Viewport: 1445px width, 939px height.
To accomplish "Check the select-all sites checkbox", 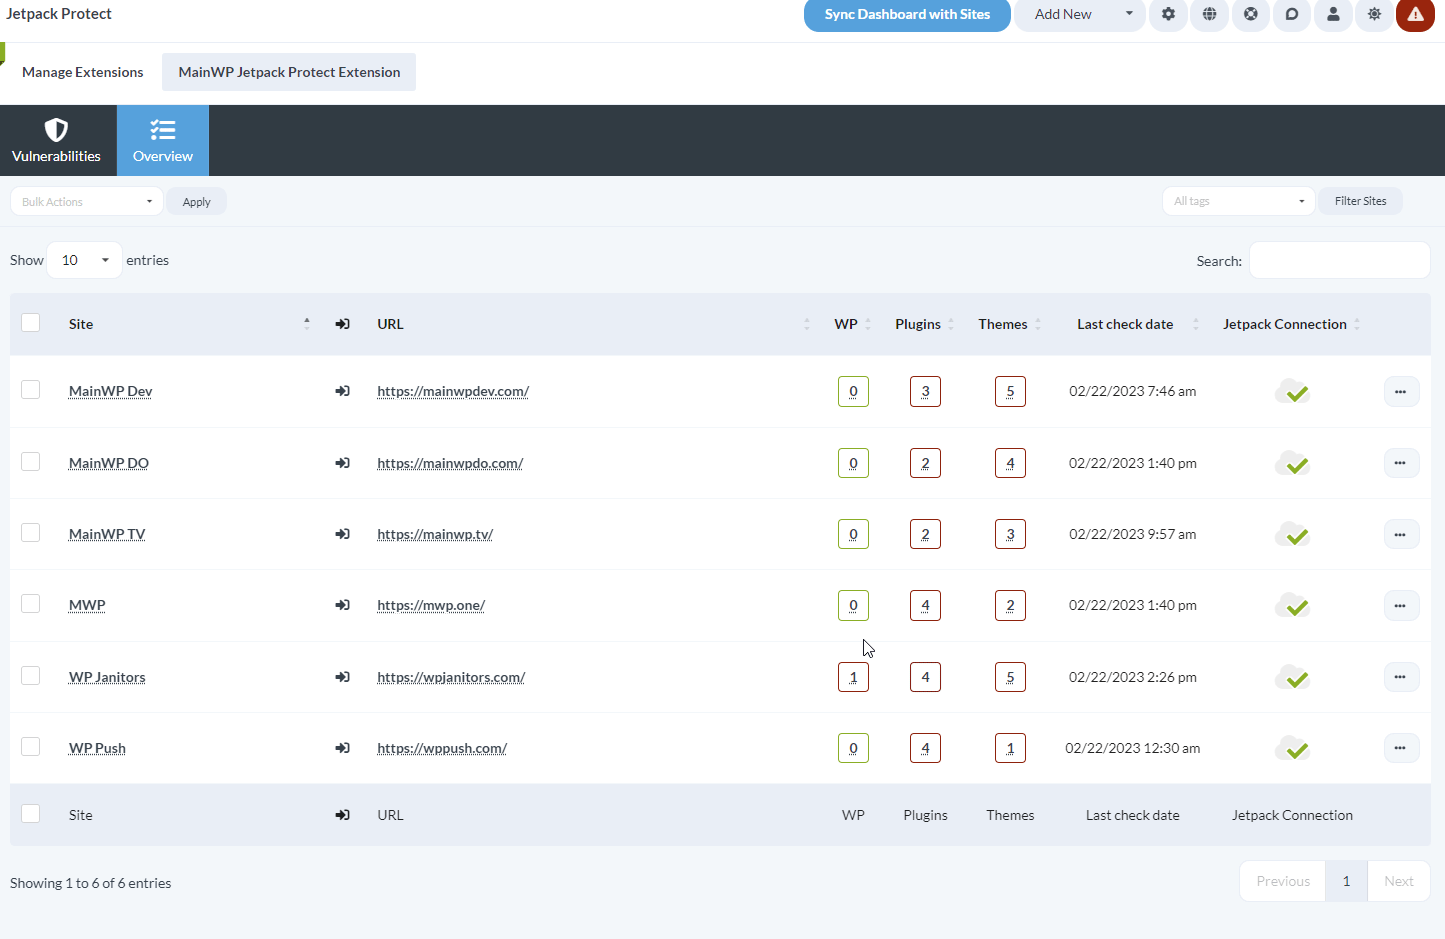I will coord(30,322).
